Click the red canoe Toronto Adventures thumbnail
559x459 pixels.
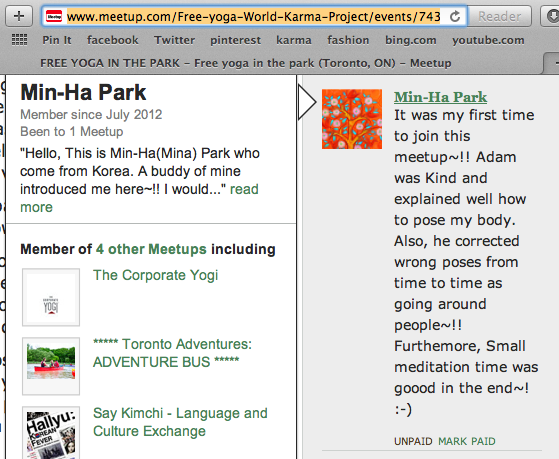pyautogui.click(x=51, y=366)
